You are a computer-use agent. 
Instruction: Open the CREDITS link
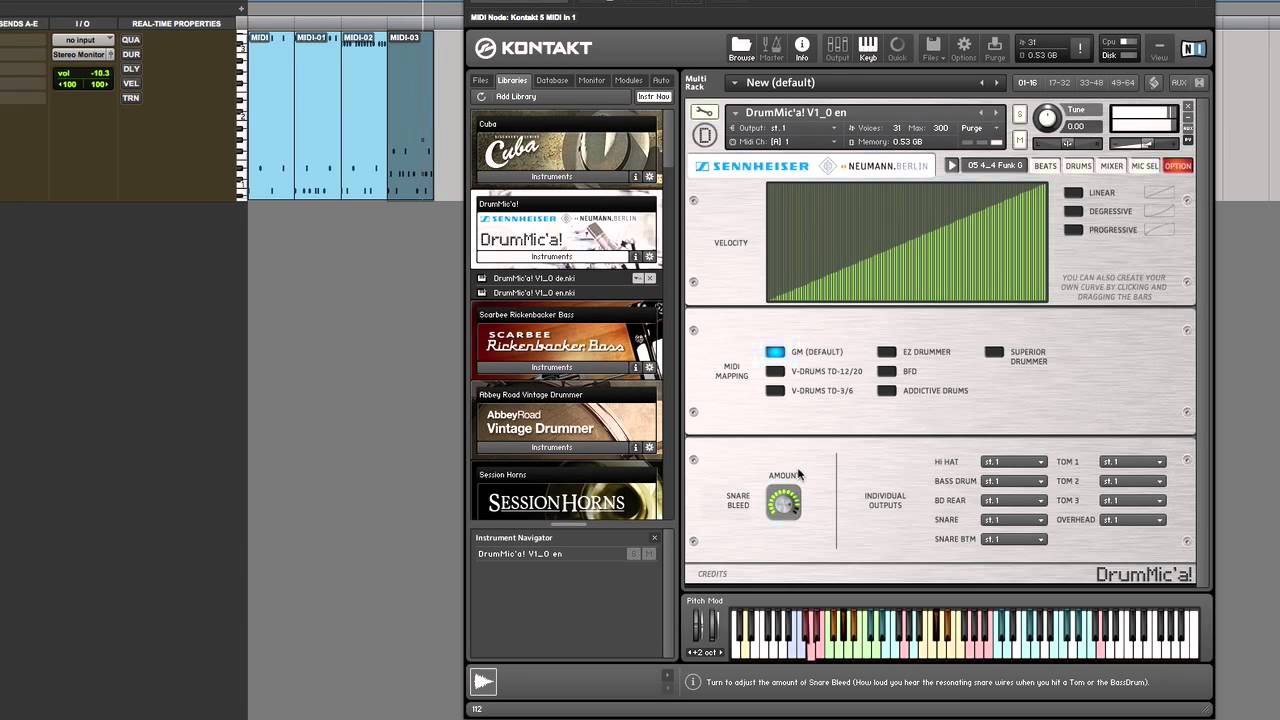tap(712, 574)
